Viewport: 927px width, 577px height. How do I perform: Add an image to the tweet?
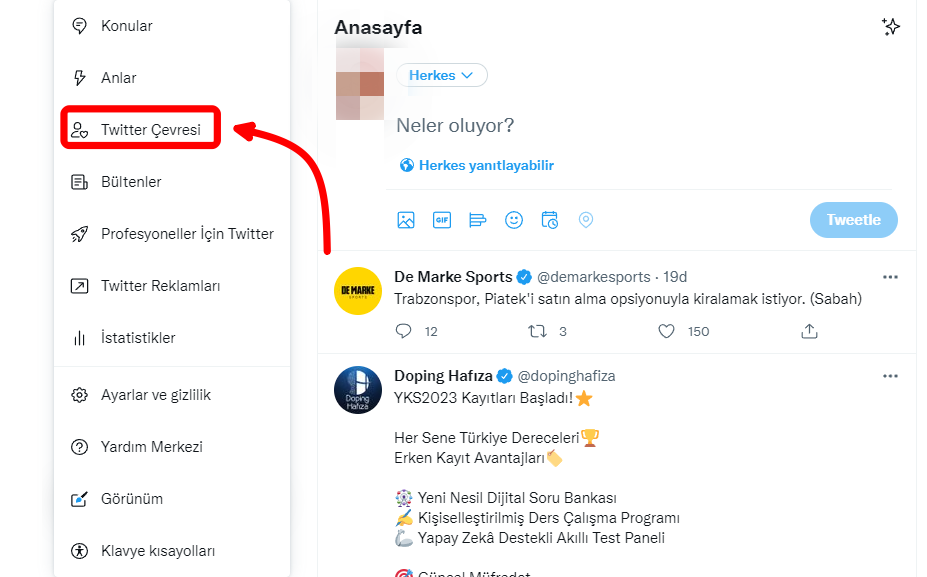tap(405, 220)
